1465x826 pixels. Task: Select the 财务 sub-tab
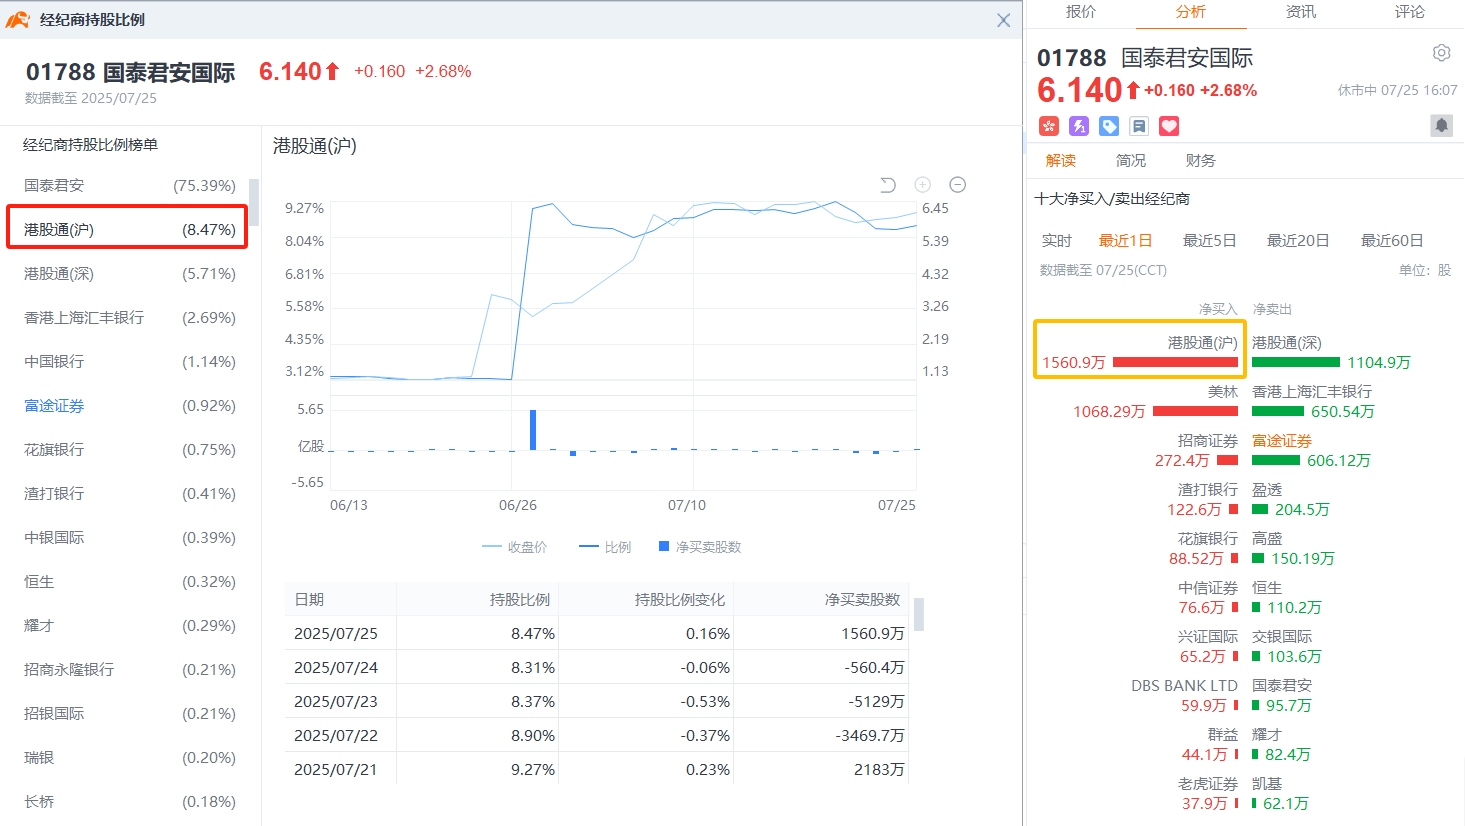(x=1201, y=161)
